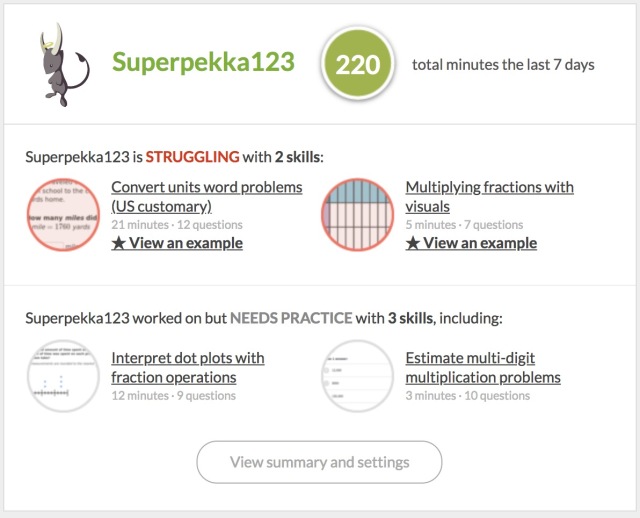The image size is (640, 518).
Task: Click the green 220 minutes badge
Action: point(357,65)
